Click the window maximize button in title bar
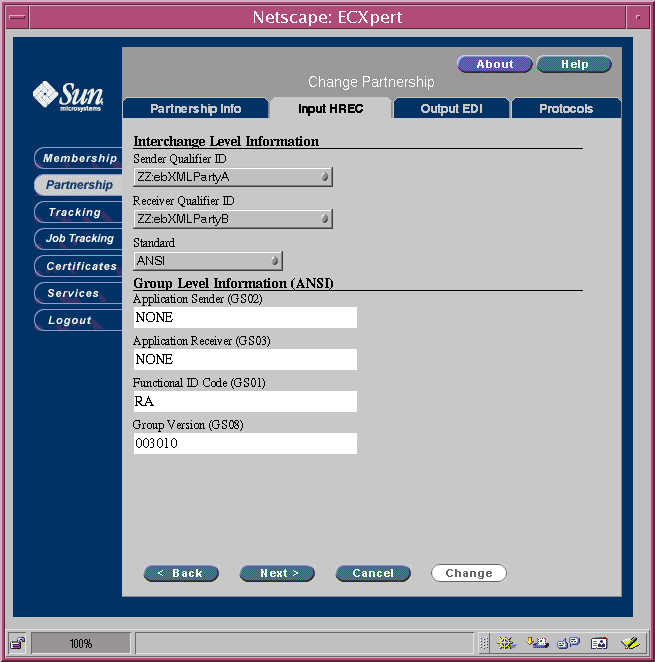Screen dimensions: 655x662 point(638,17)
